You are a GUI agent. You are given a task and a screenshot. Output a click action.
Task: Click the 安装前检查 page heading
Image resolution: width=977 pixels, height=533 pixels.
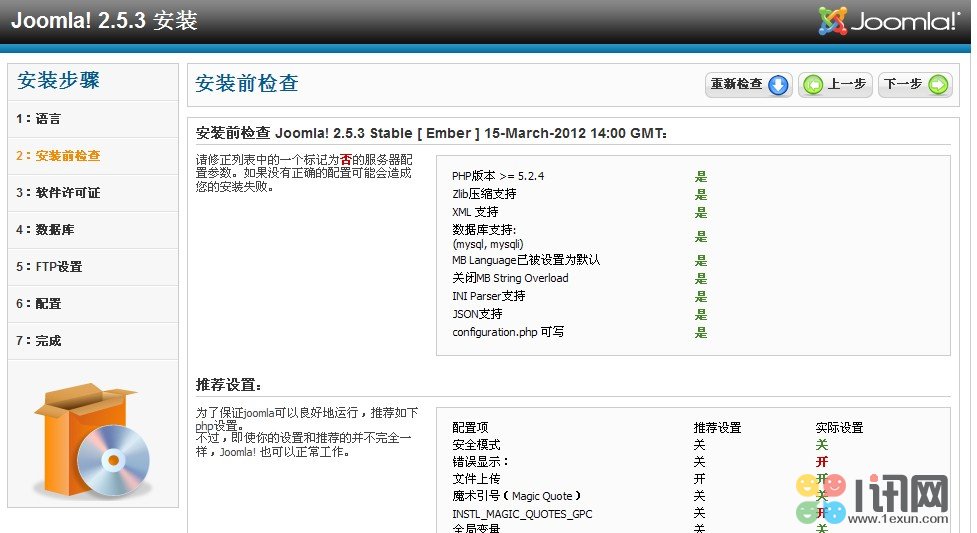(x=247, y=84)
